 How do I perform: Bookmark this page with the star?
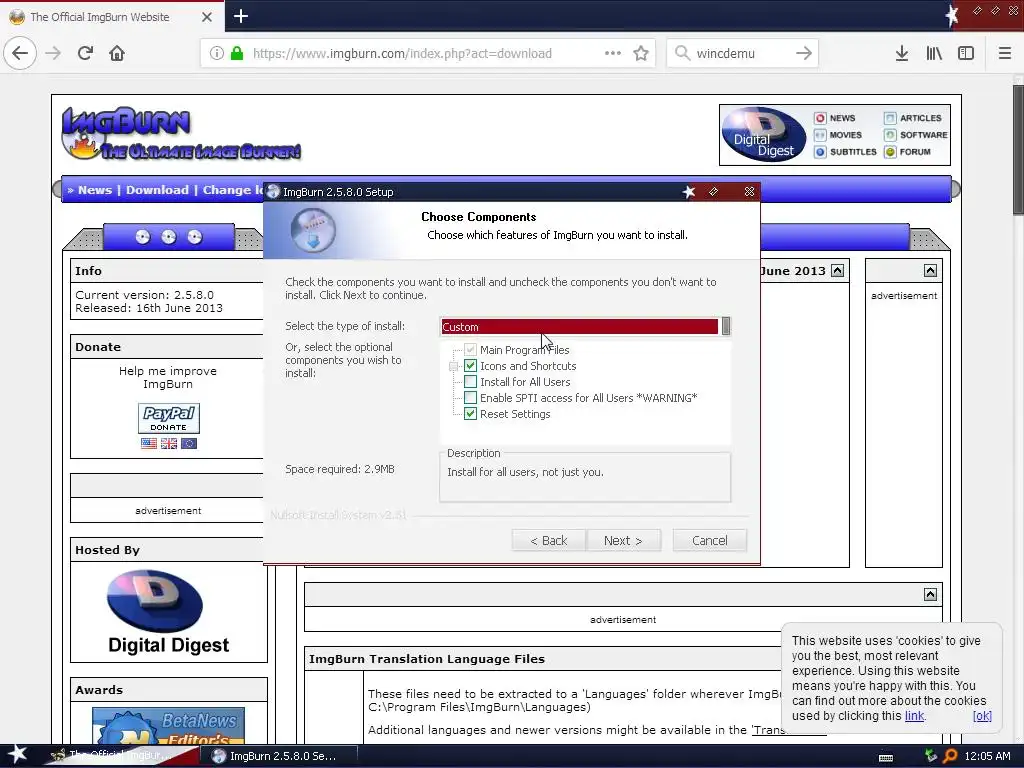pos(641,53)
